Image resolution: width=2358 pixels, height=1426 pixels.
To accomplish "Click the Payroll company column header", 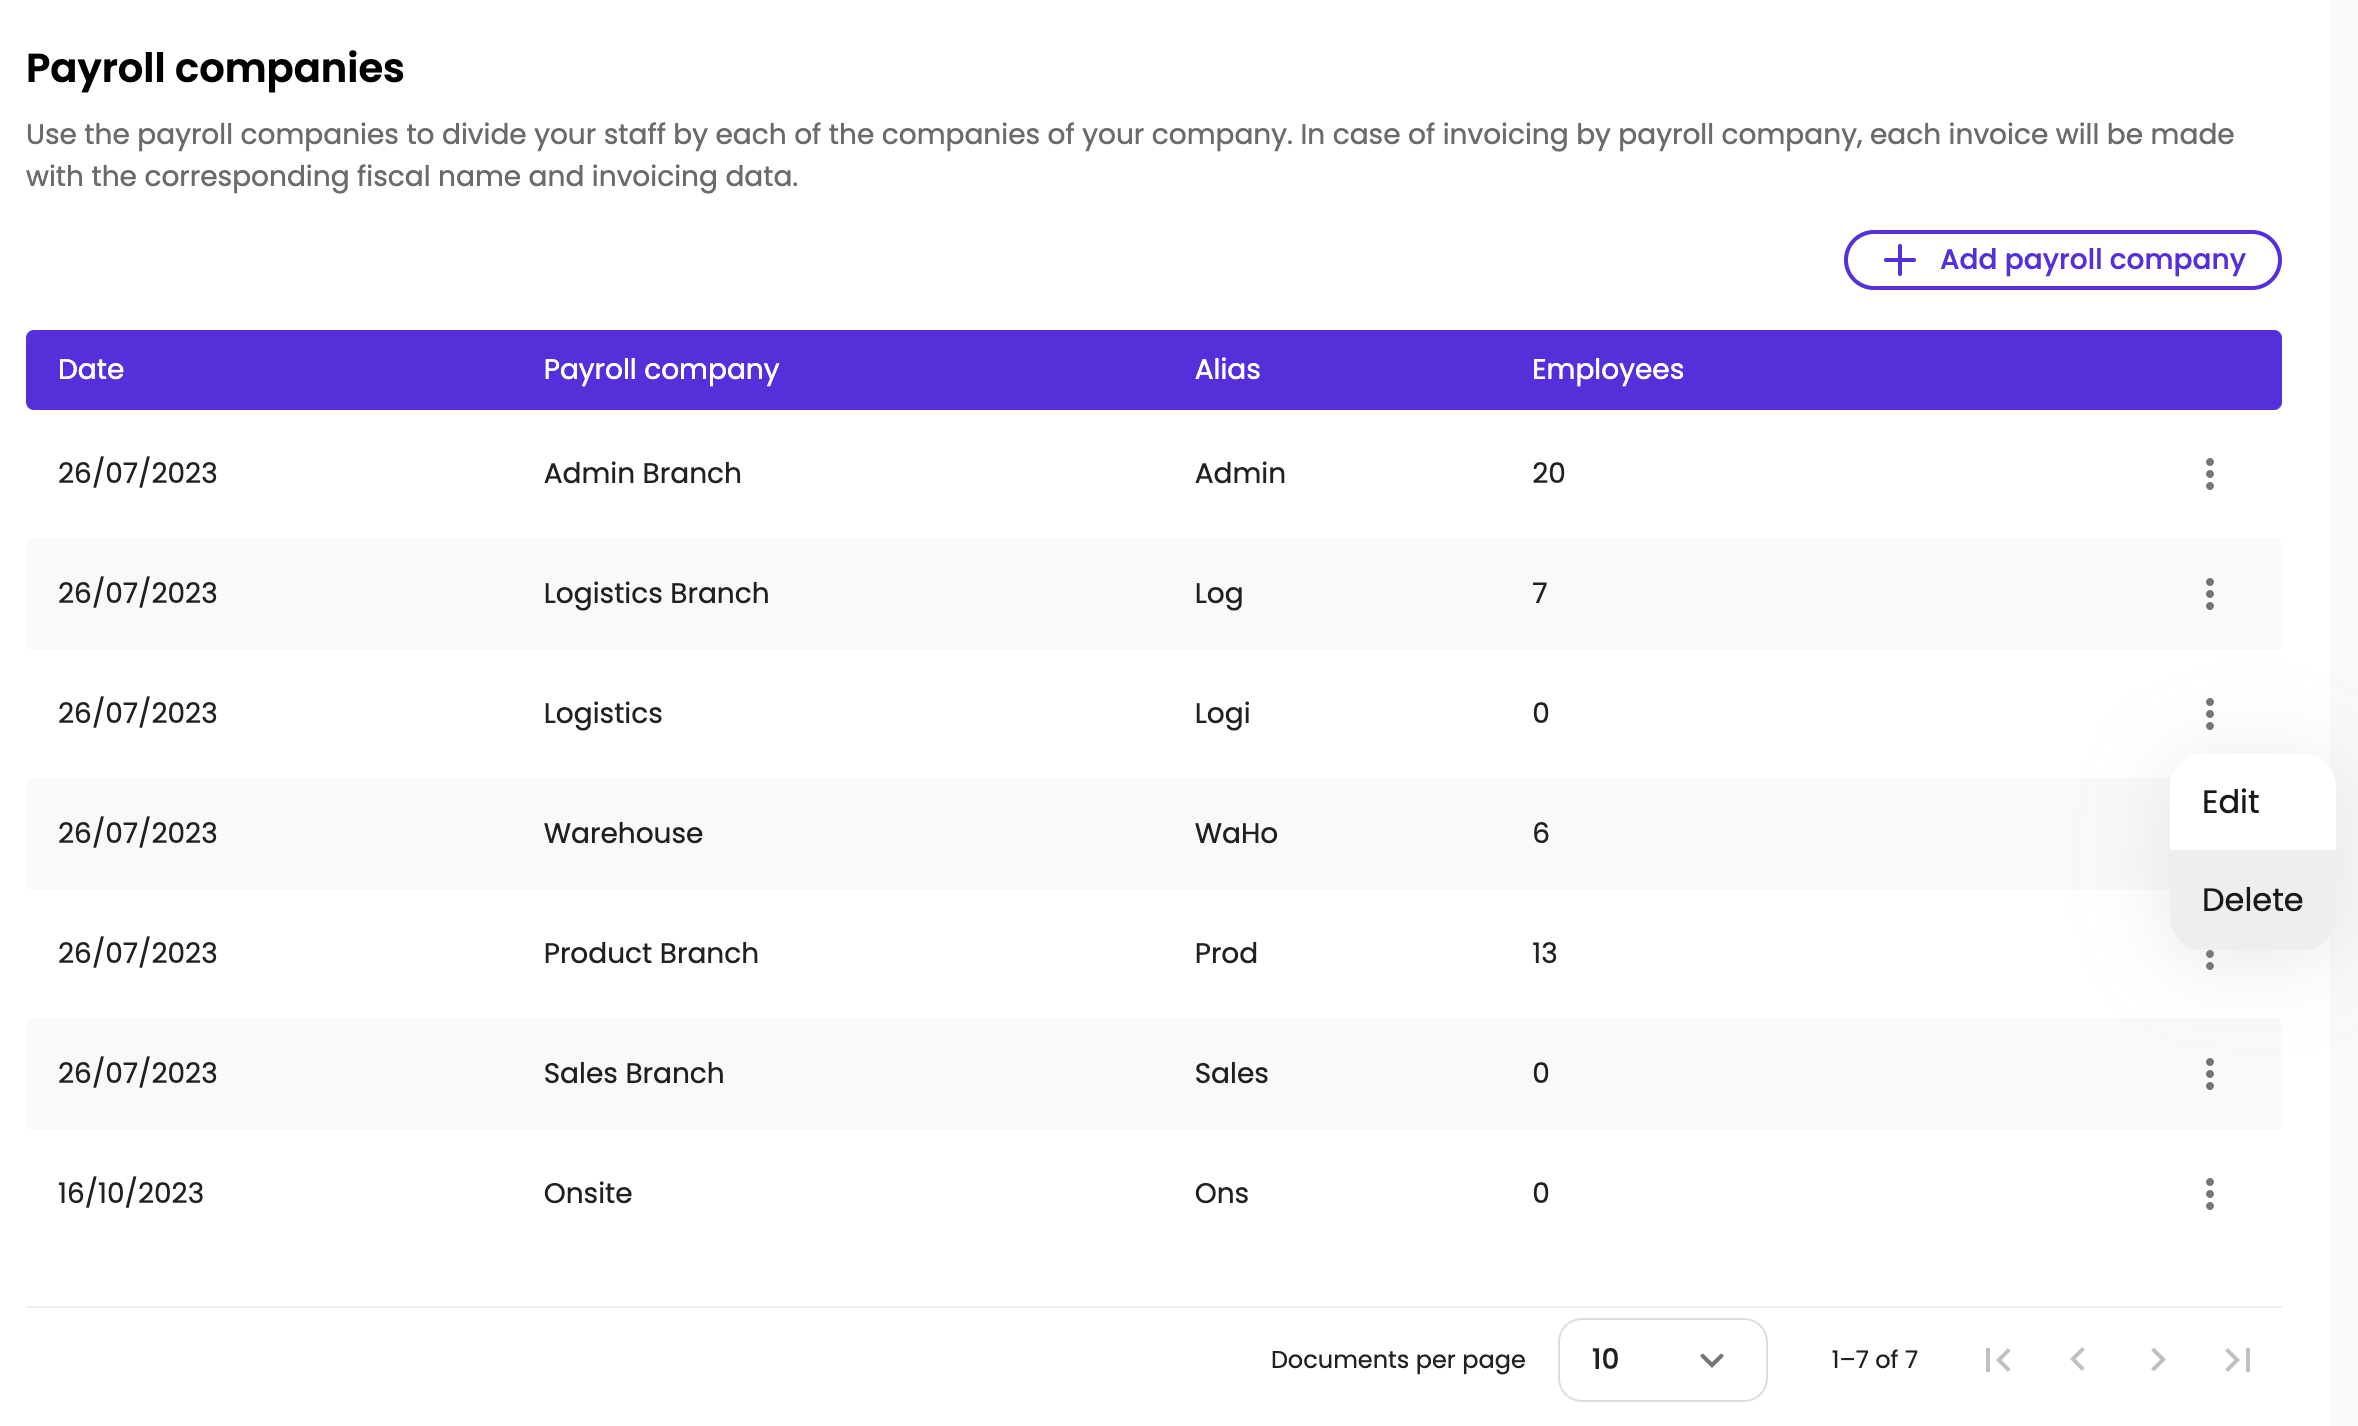I will tap(661, 370).
